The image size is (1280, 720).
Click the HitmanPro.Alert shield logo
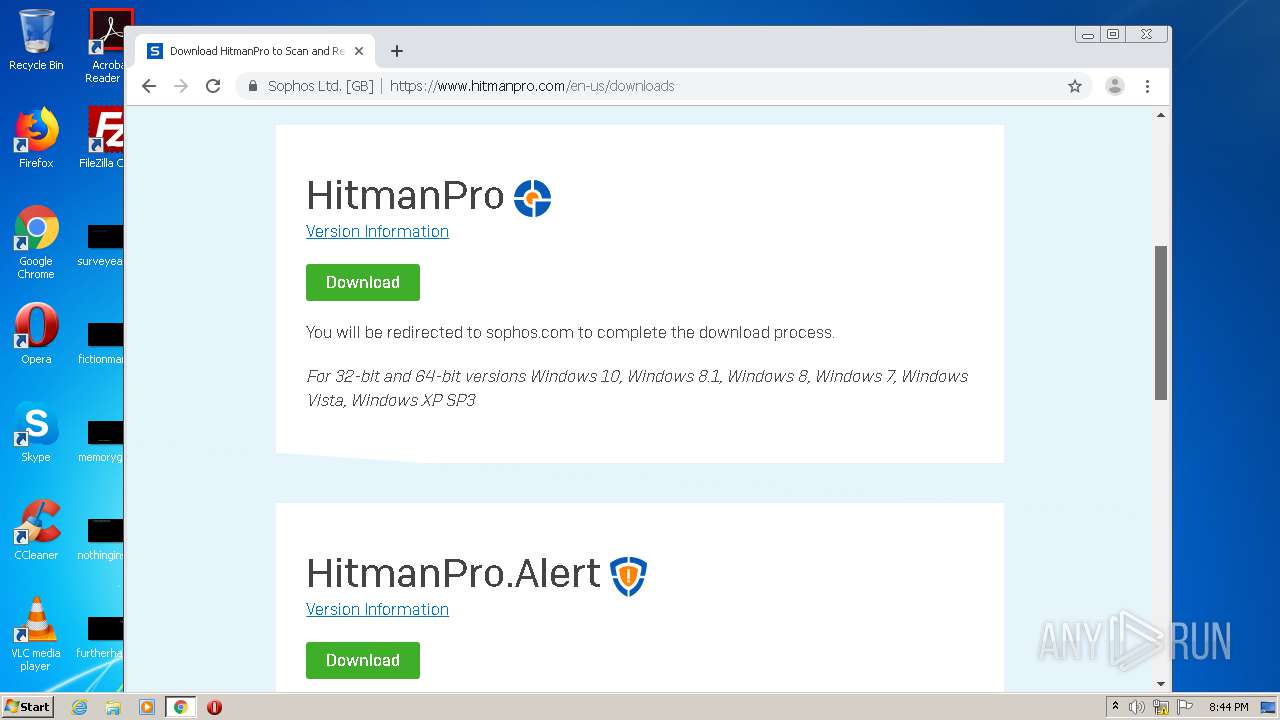pos(628,576)
